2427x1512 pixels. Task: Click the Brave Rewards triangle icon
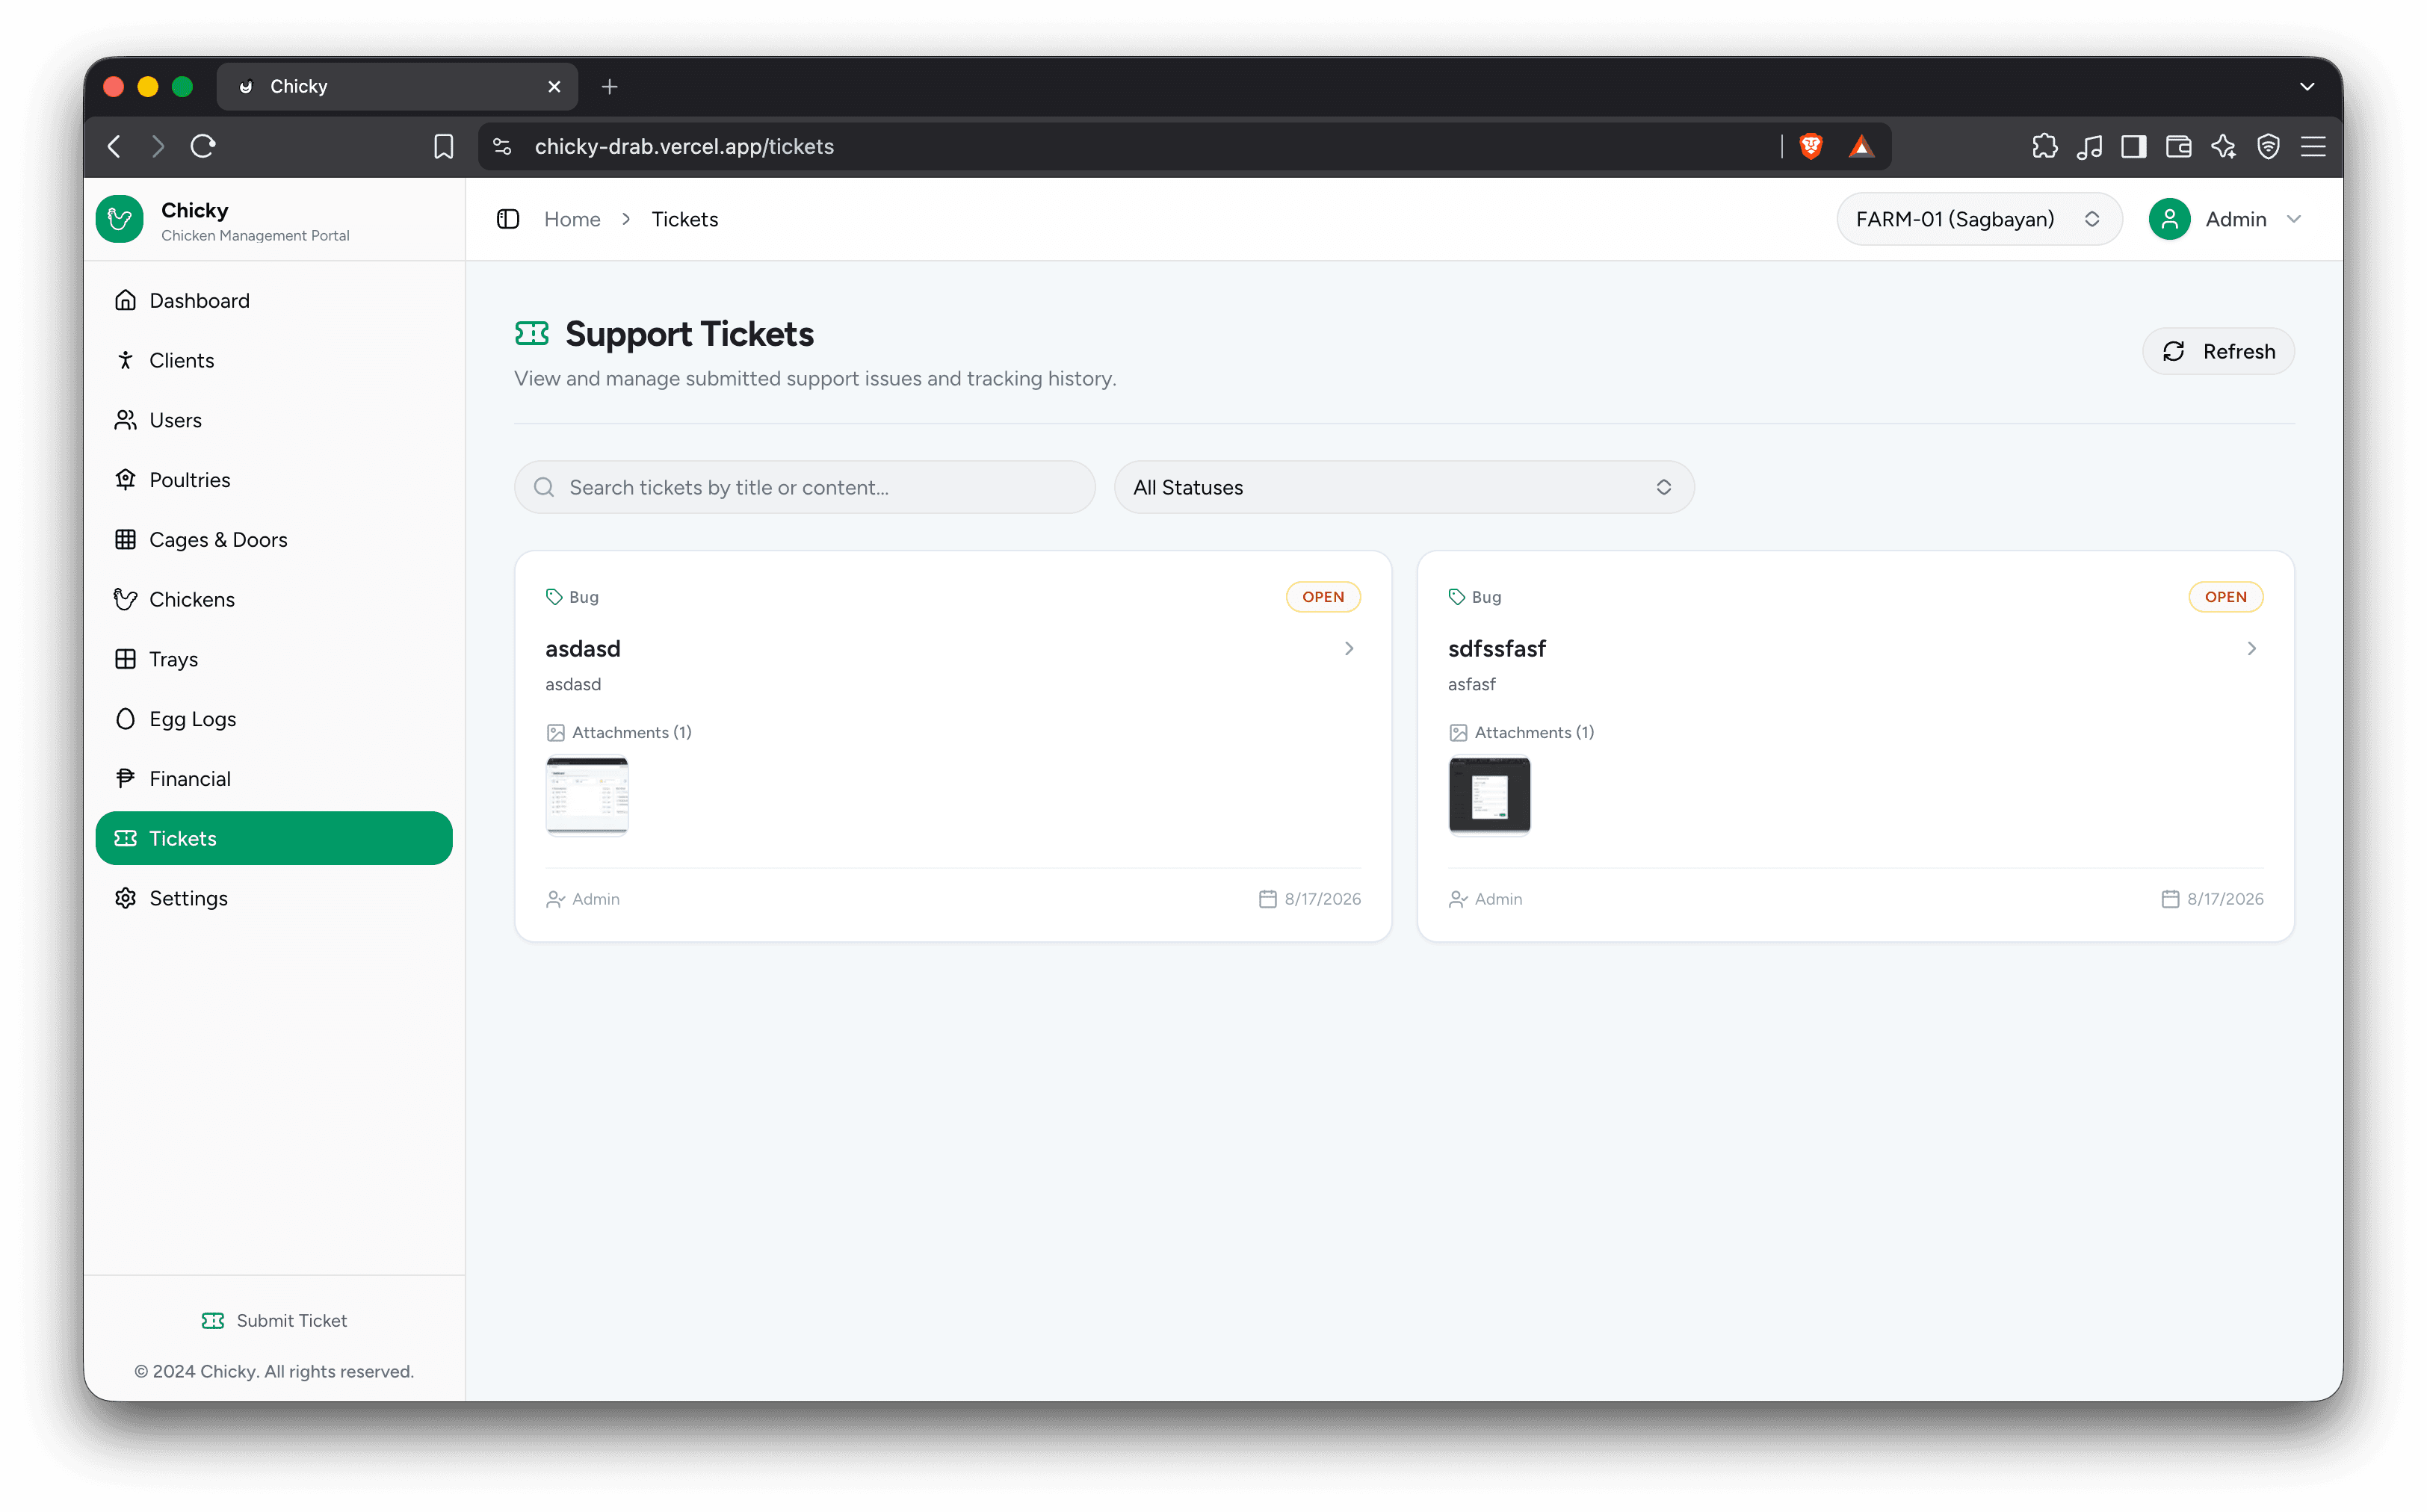pyautogui.click(x=1860, y=146)
